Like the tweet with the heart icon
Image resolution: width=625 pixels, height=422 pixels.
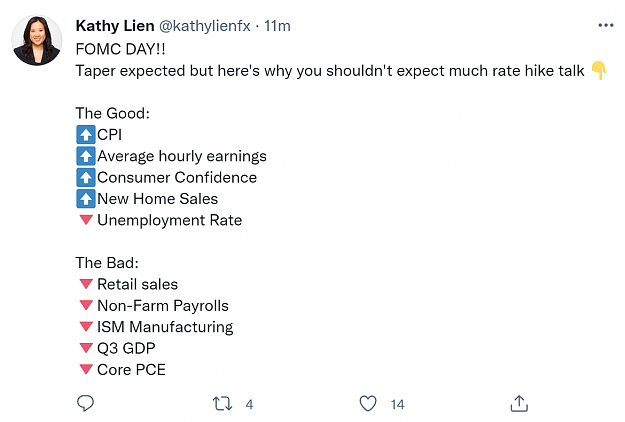[368, 403]
